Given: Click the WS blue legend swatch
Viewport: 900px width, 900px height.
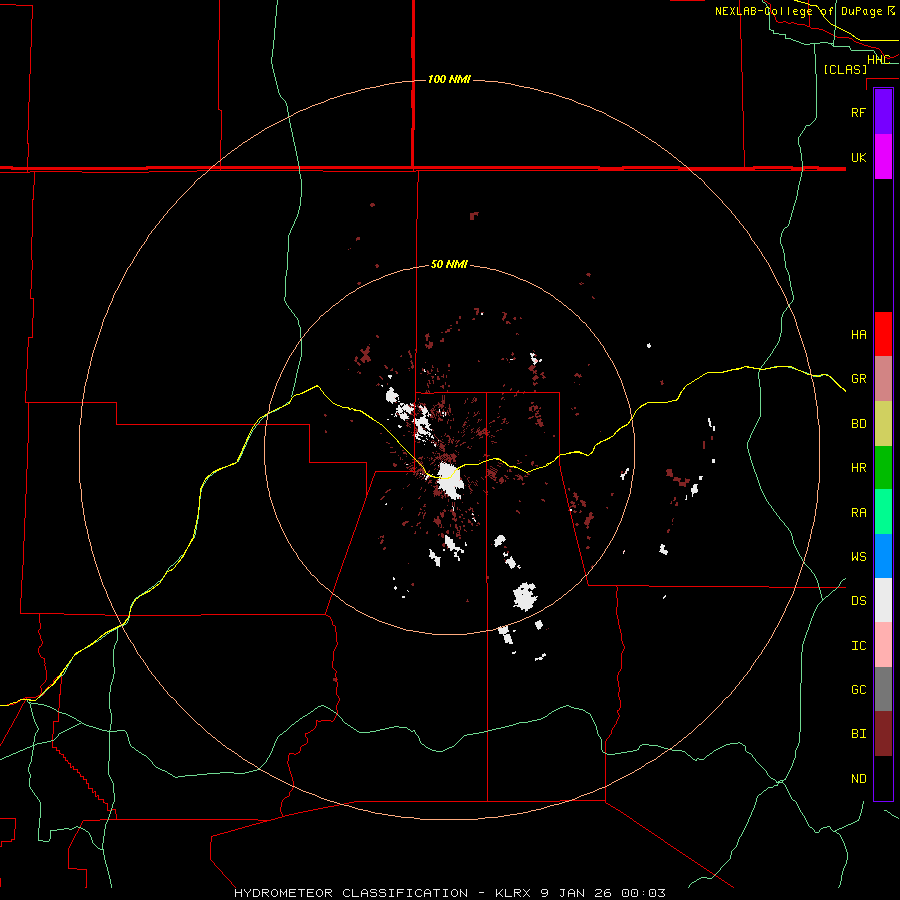Looking at the screenshot, I should 883,556.
